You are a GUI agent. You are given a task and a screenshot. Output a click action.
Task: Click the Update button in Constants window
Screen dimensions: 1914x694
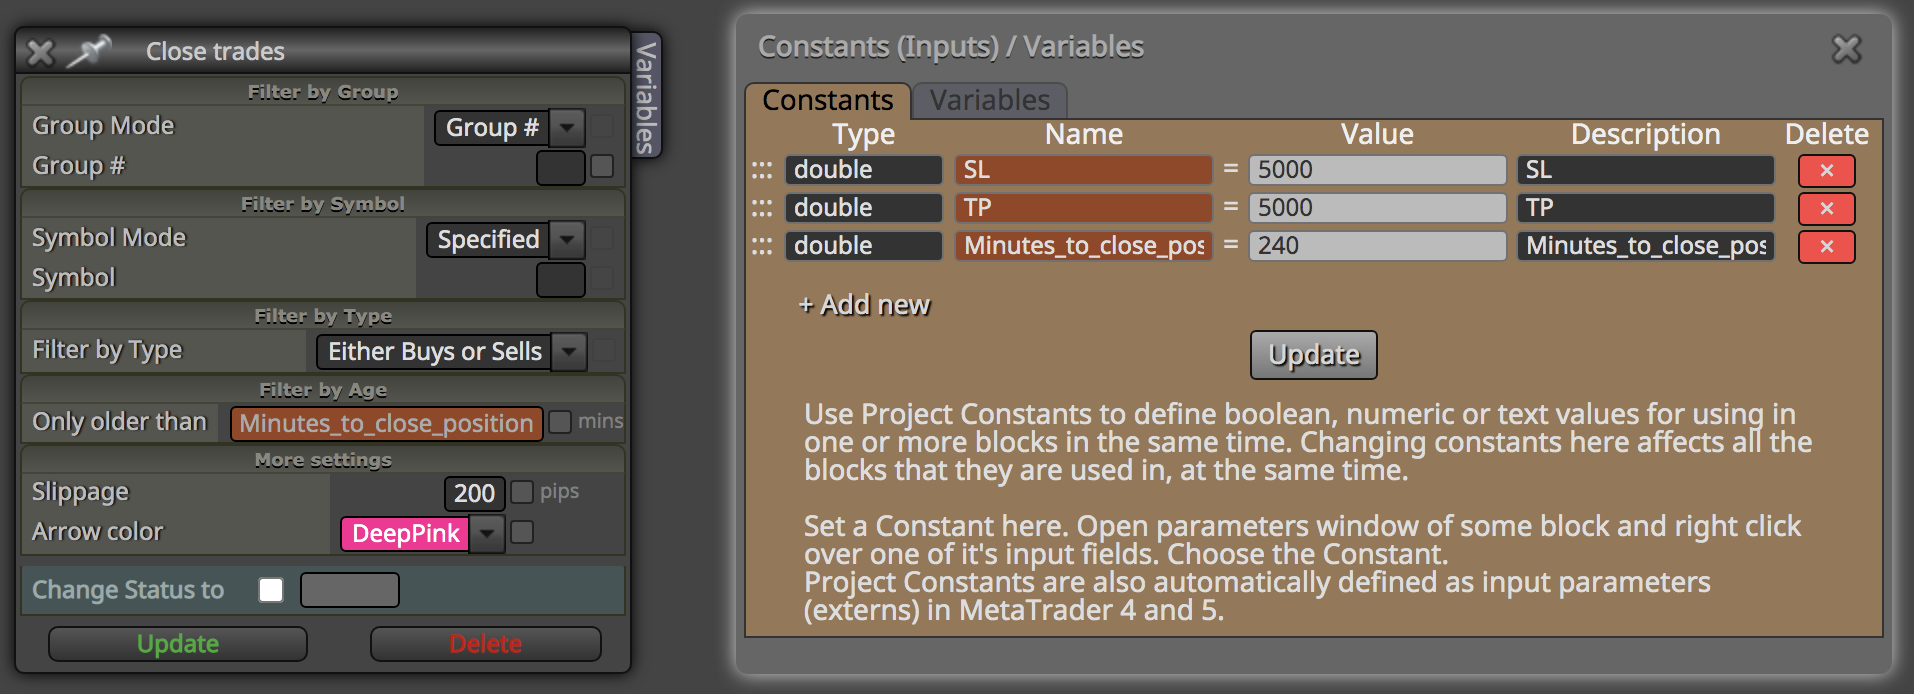1314,355
